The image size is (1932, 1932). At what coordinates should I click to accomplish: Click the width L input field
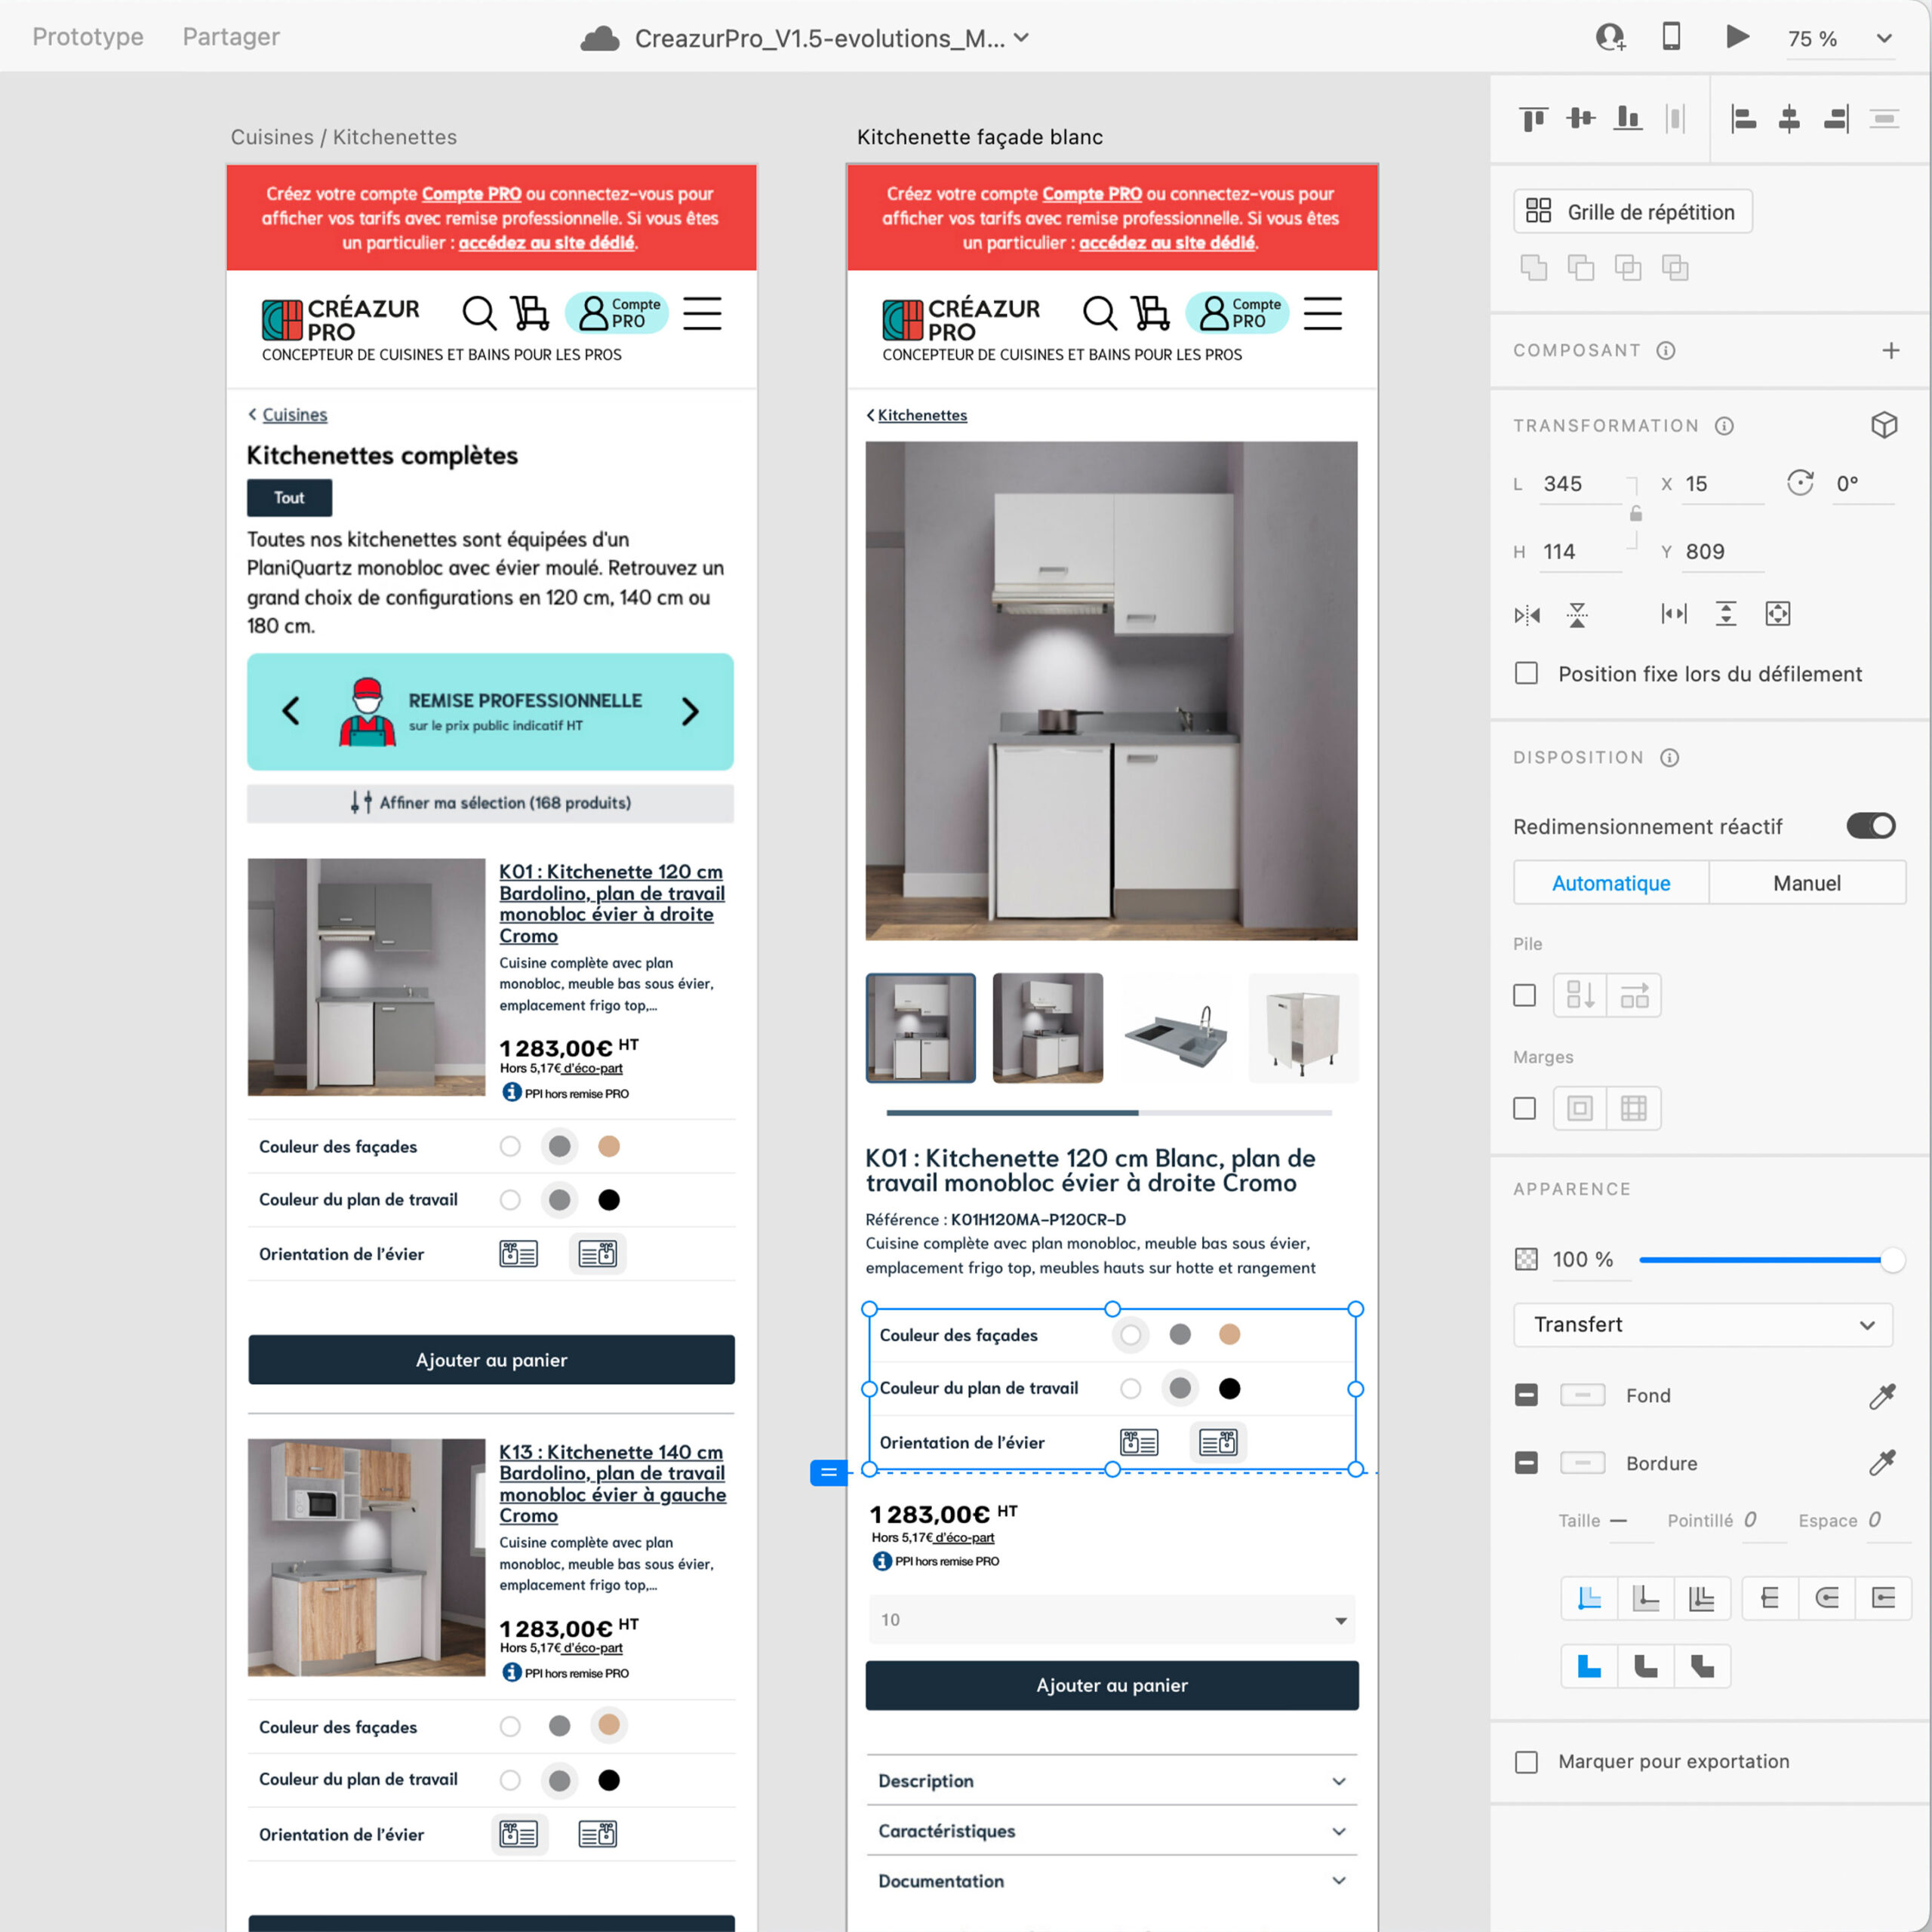1580,484
